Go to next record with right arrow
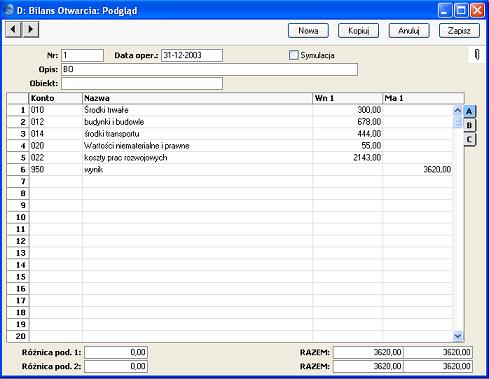 (x=31, y=29)
